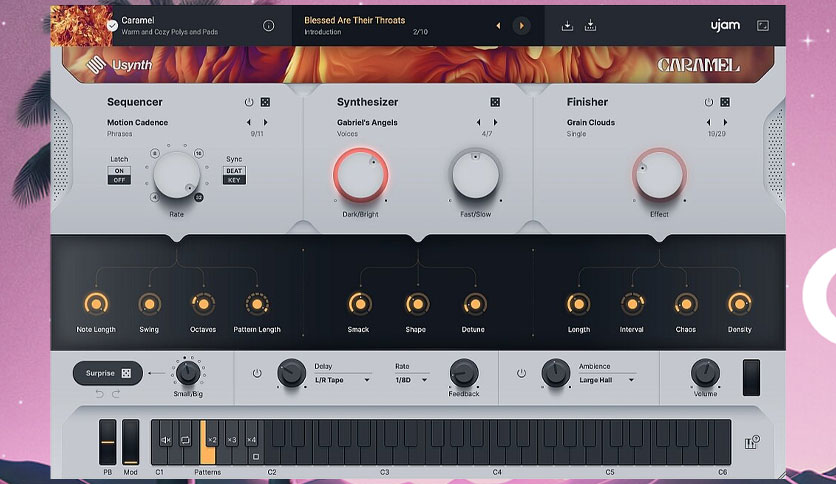
Task: Toggle the Delay power button
Action: pos(257,373)
